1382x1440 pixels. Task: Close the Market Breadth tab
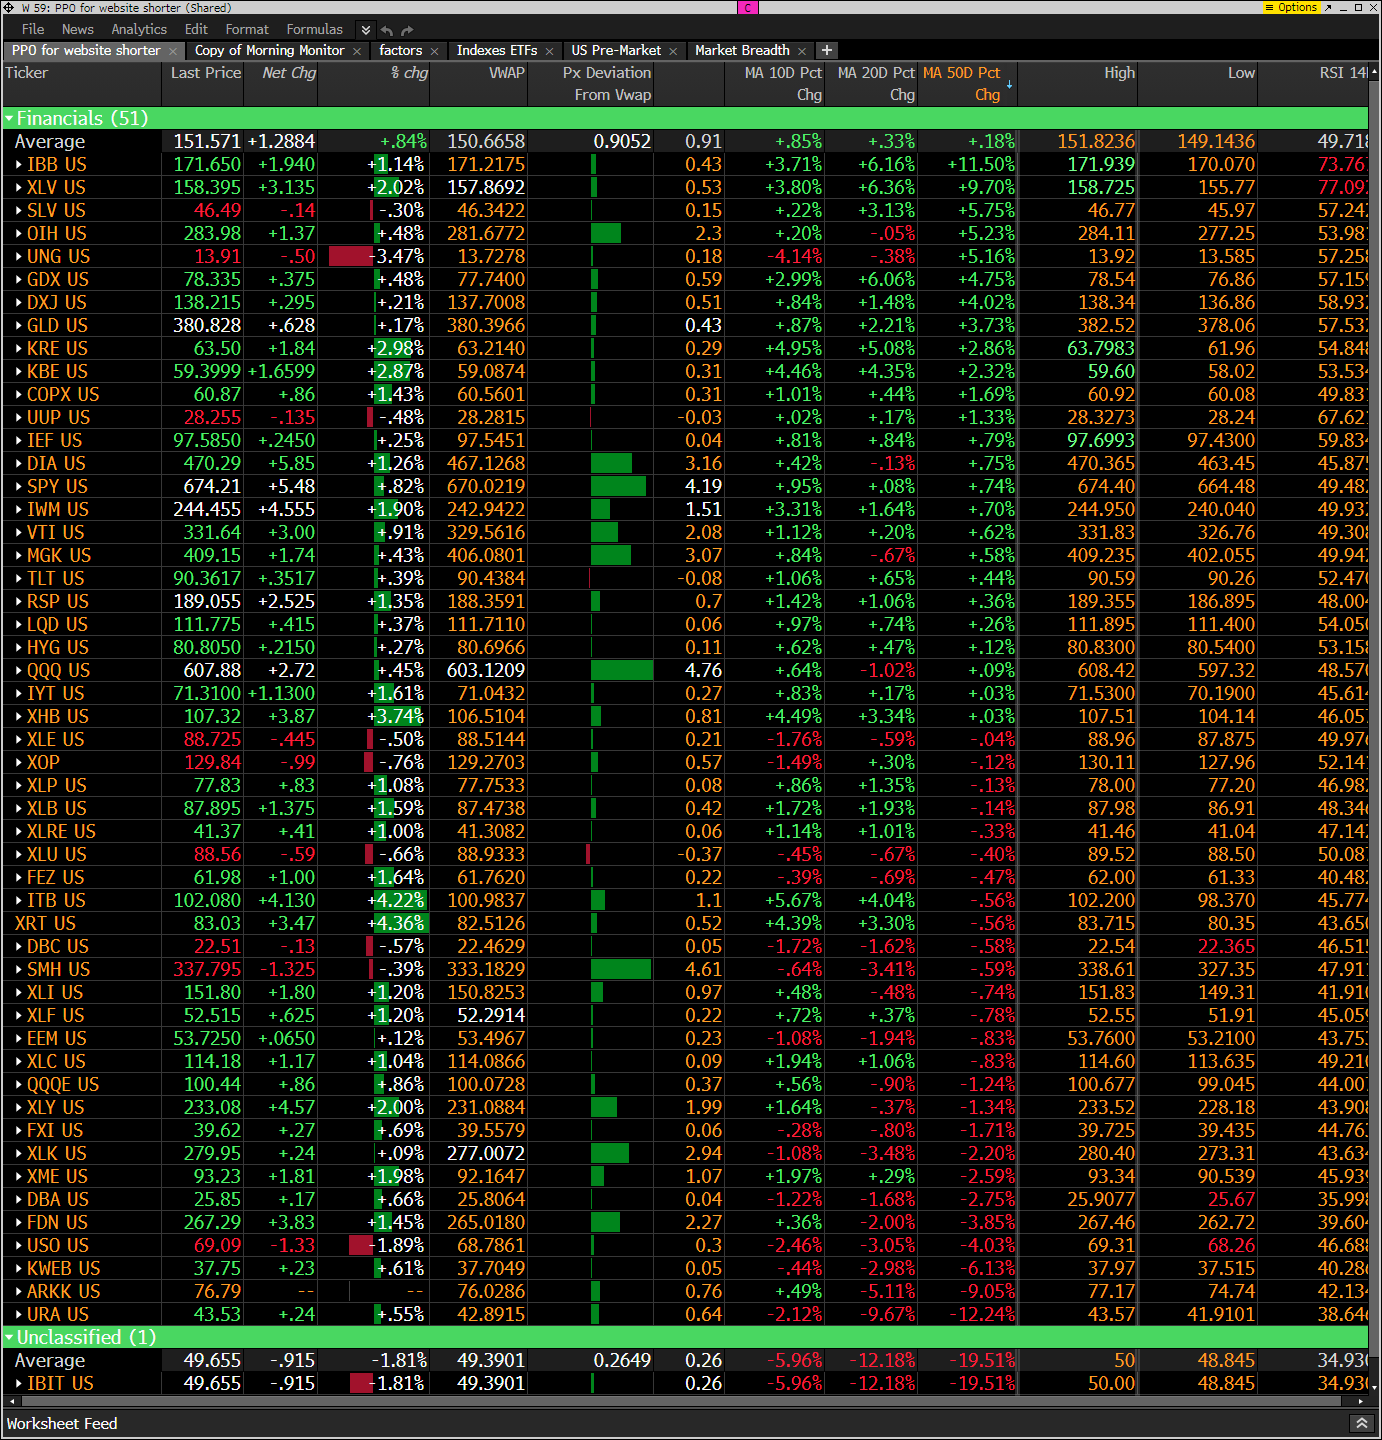pyautogui.click(x=802, y=51)
